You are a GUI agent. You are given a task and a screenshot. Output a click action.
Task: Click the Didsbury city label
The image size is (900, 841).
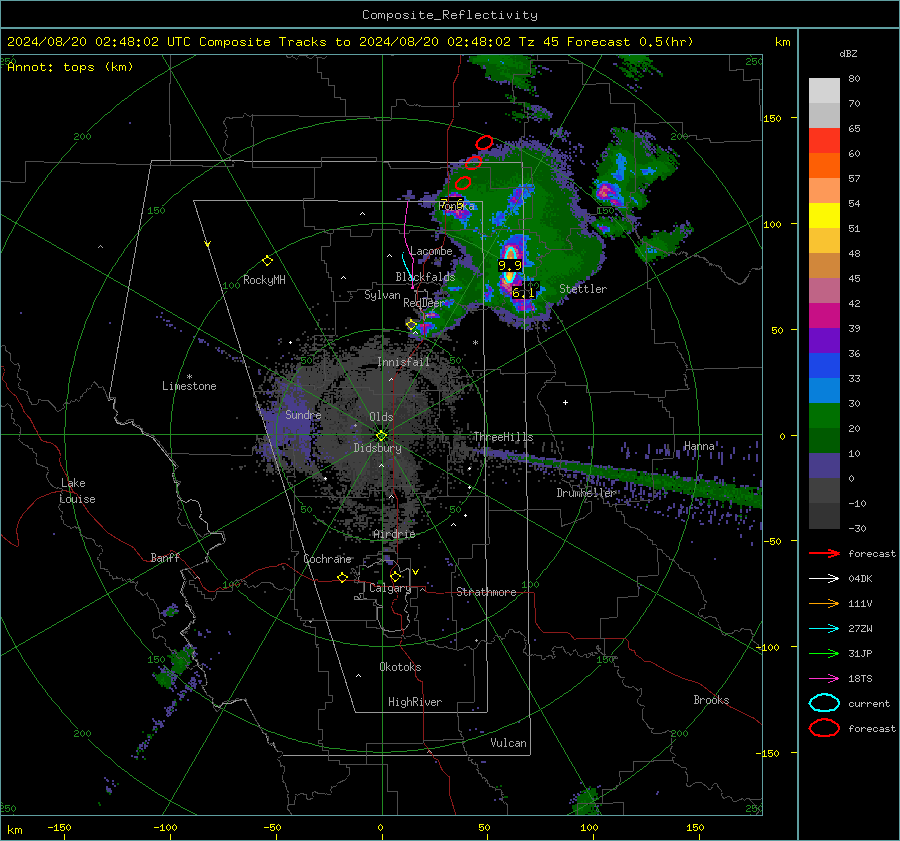(x=377, y=448)
